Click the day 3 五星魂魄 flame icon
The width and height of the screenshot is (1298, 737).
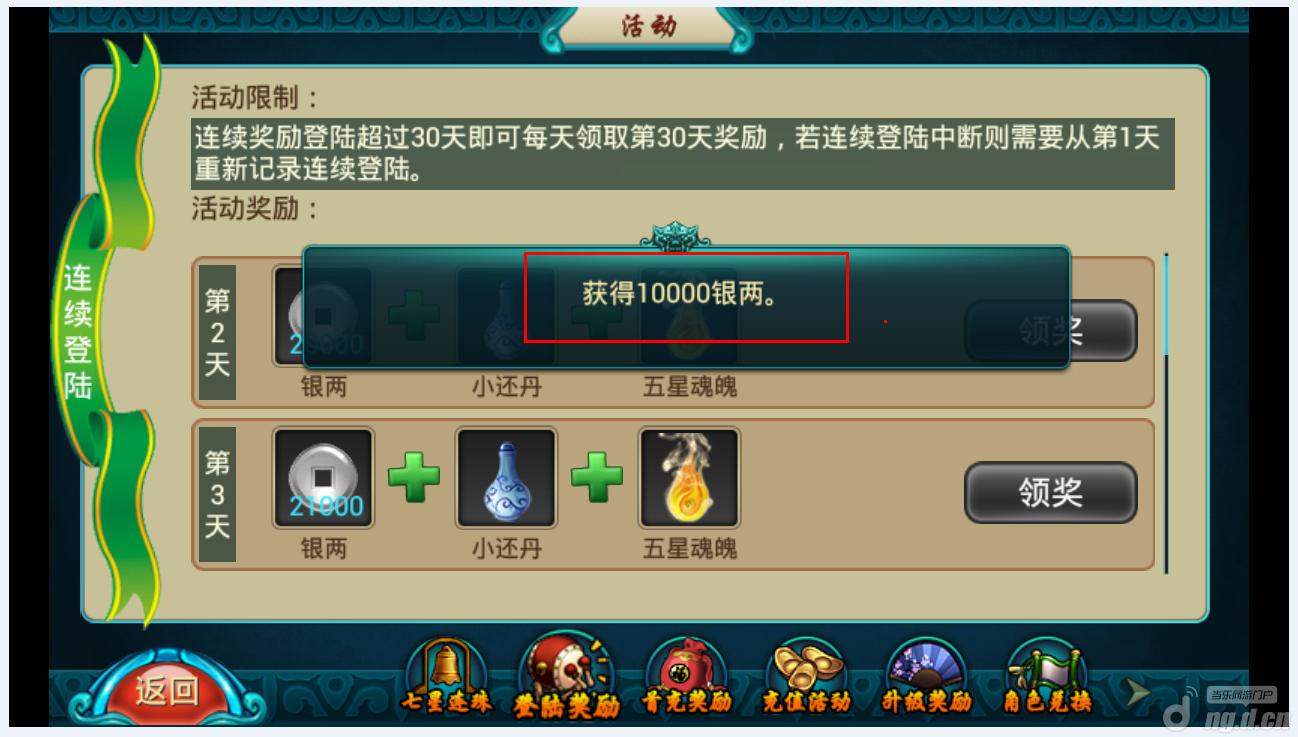click(689, 478)
